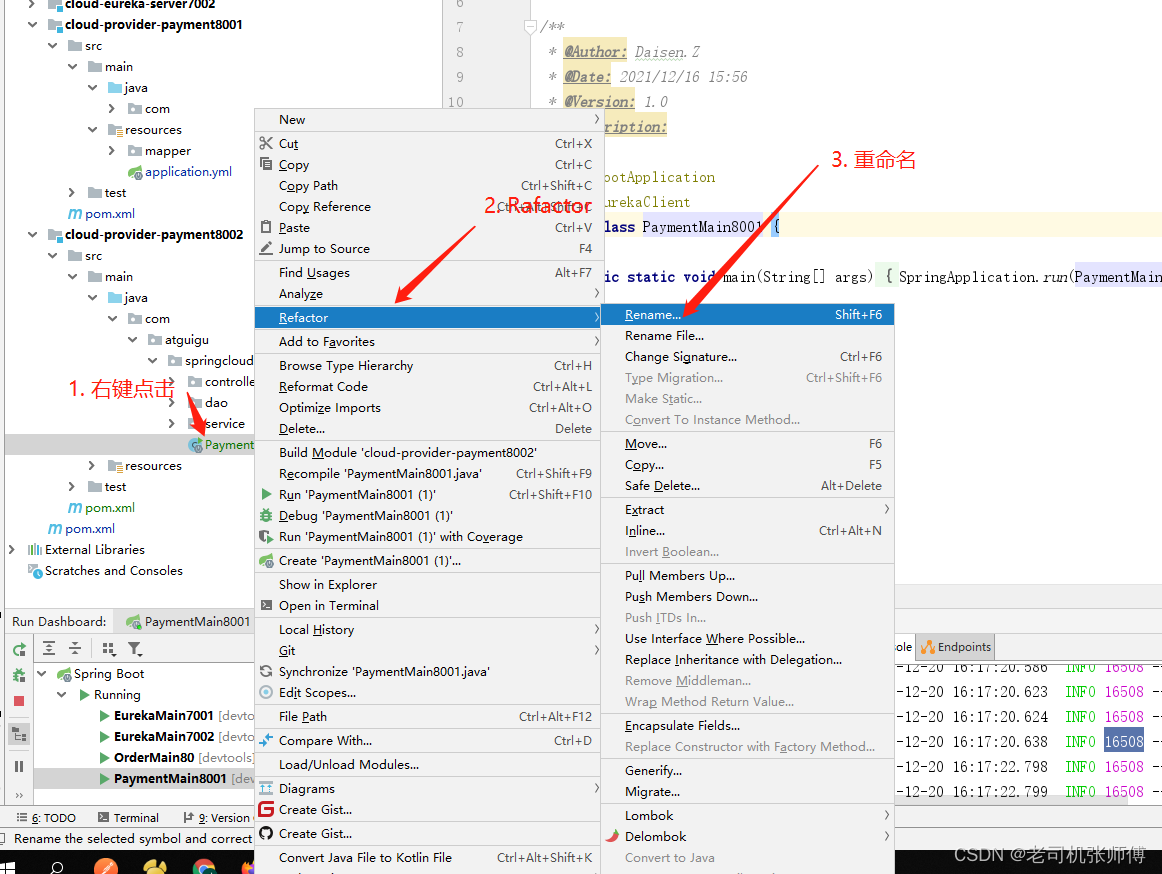
Task: Click the pencil icon beside Jump to Source
Action: 266,248
